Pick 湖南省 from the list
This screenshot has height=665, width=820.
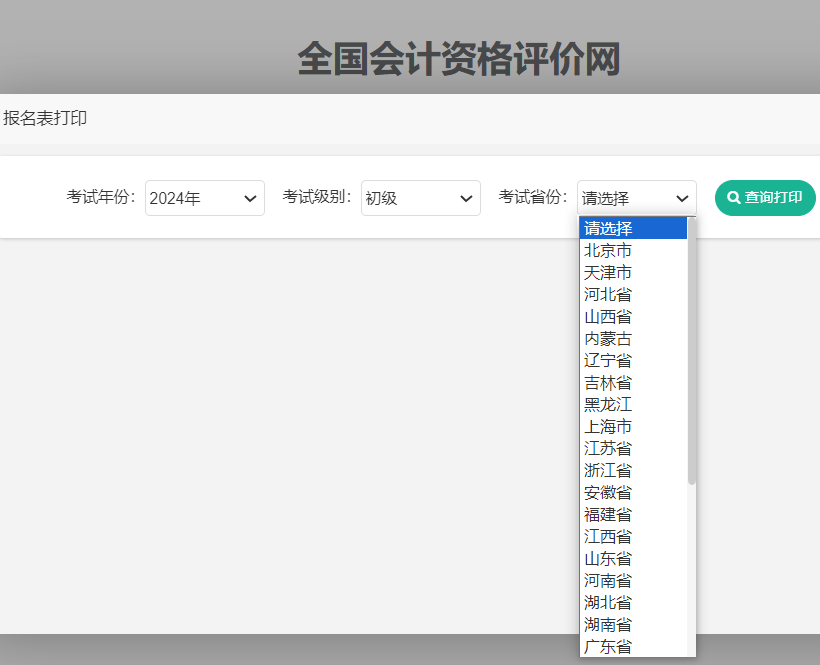tap(633, 624)
